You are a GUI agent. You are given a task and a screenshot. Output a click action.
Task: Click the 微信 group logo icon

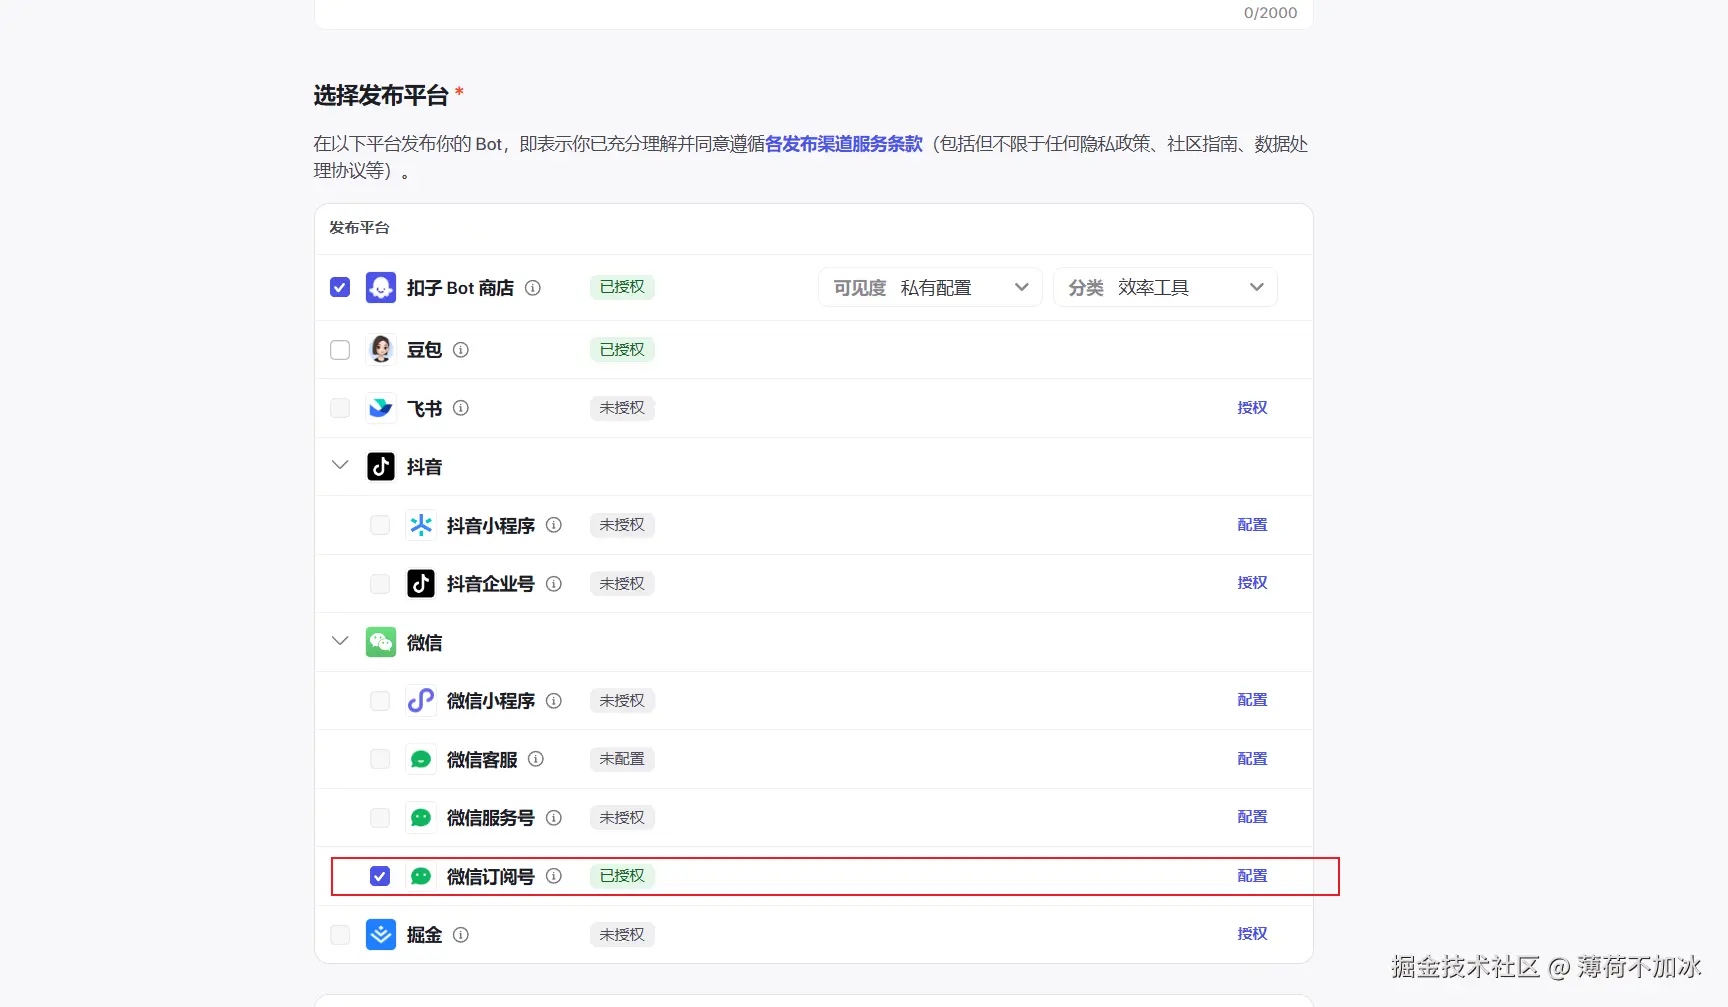click(381, 642)
